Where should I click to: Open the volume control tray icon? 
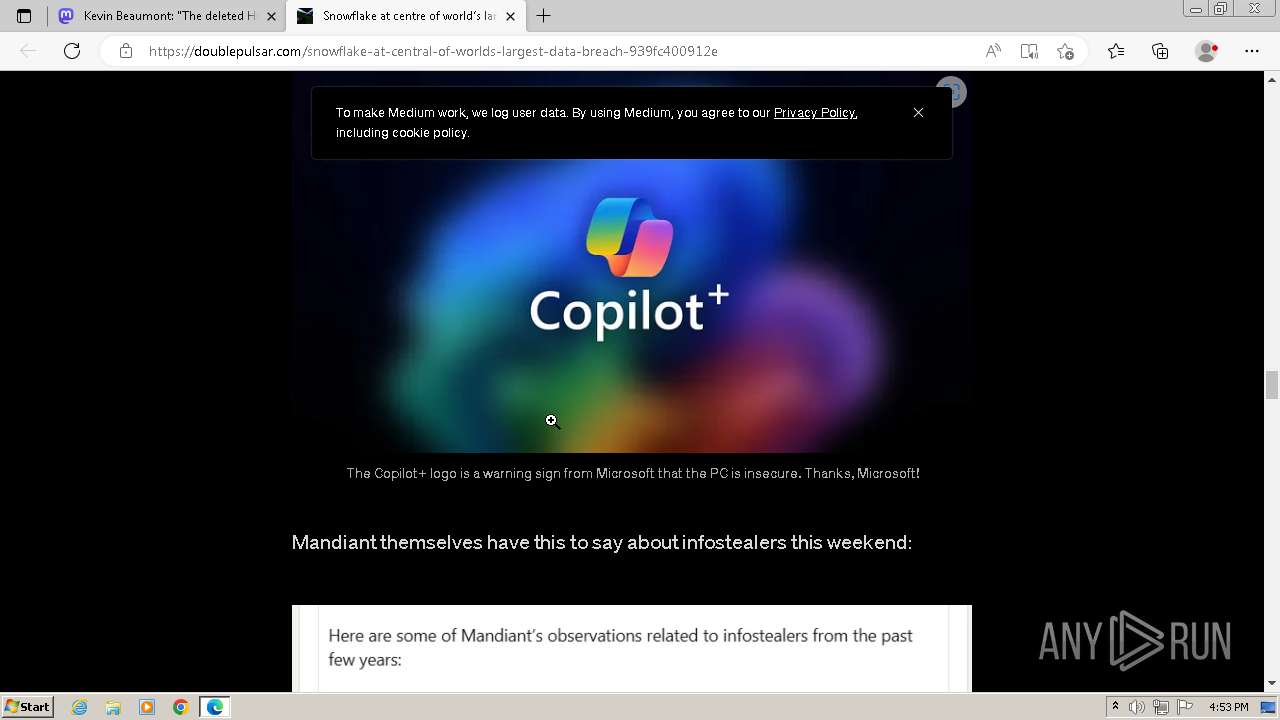[1138, 707]
